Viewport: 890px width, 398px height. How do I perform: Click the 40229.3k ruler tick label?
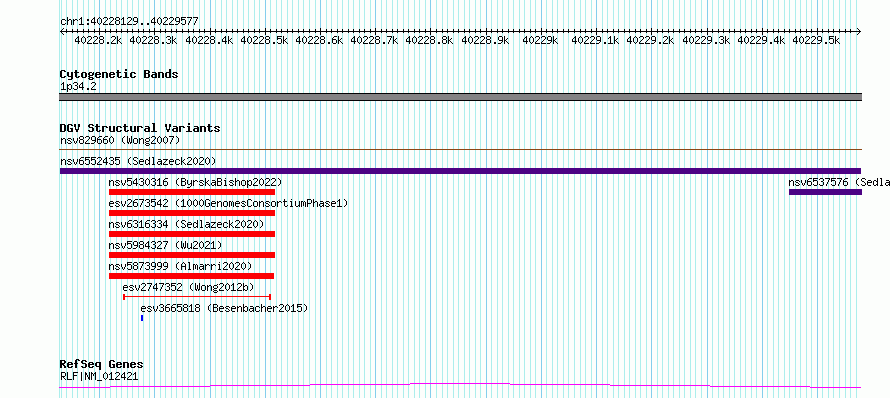click(x=706, y=40)
